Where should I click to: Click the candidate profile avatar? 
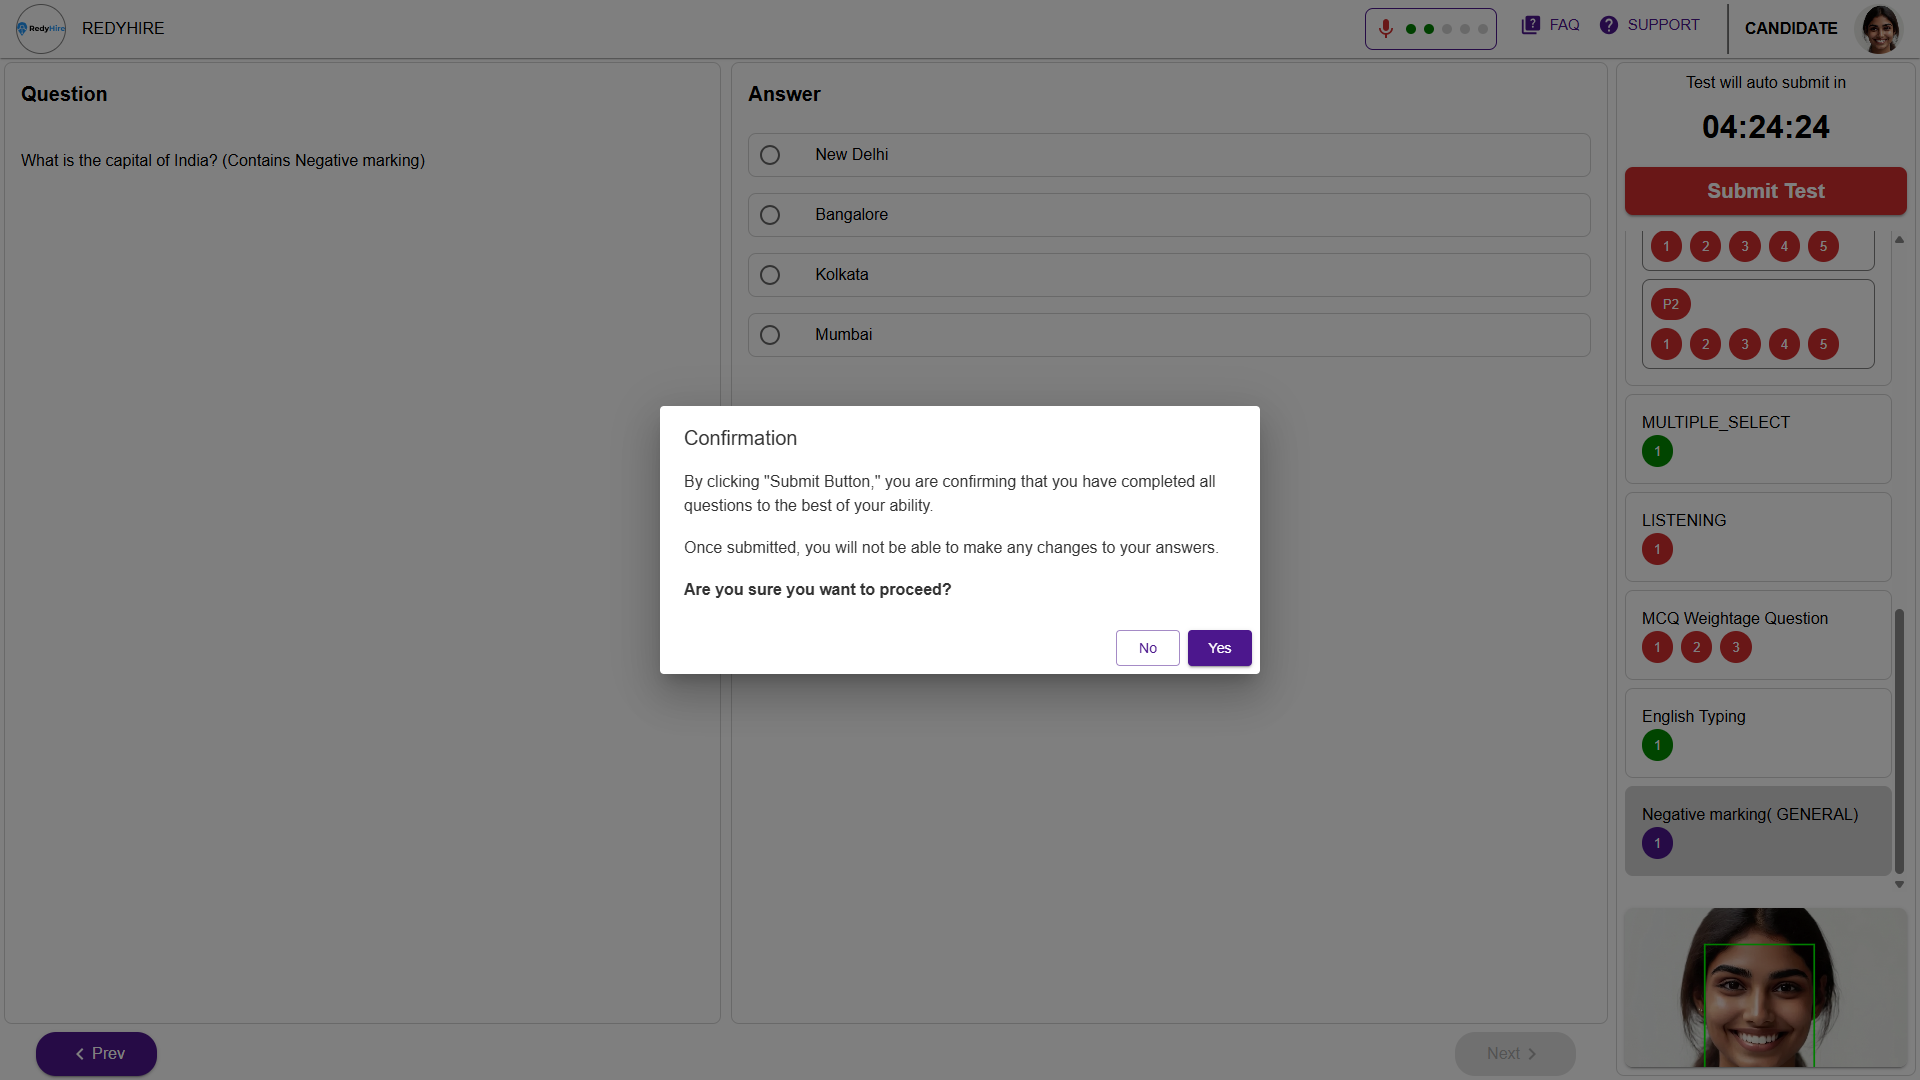1880,28
